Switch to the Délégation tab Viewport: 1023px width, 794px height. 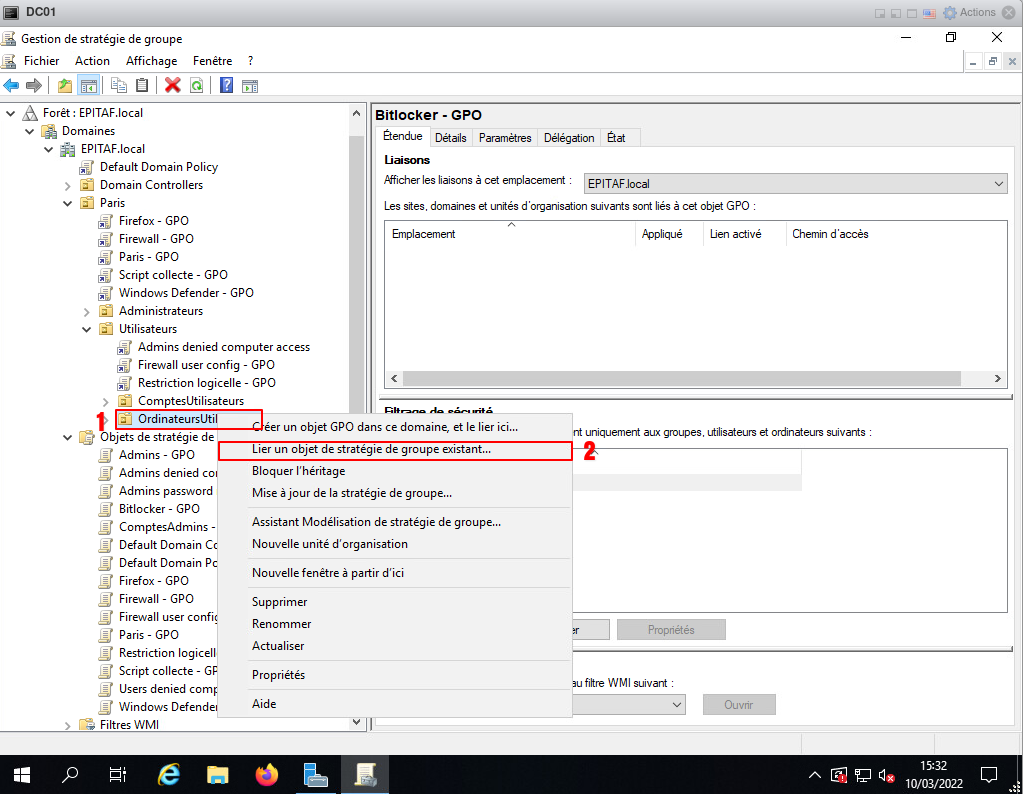(x=571, y=138)
